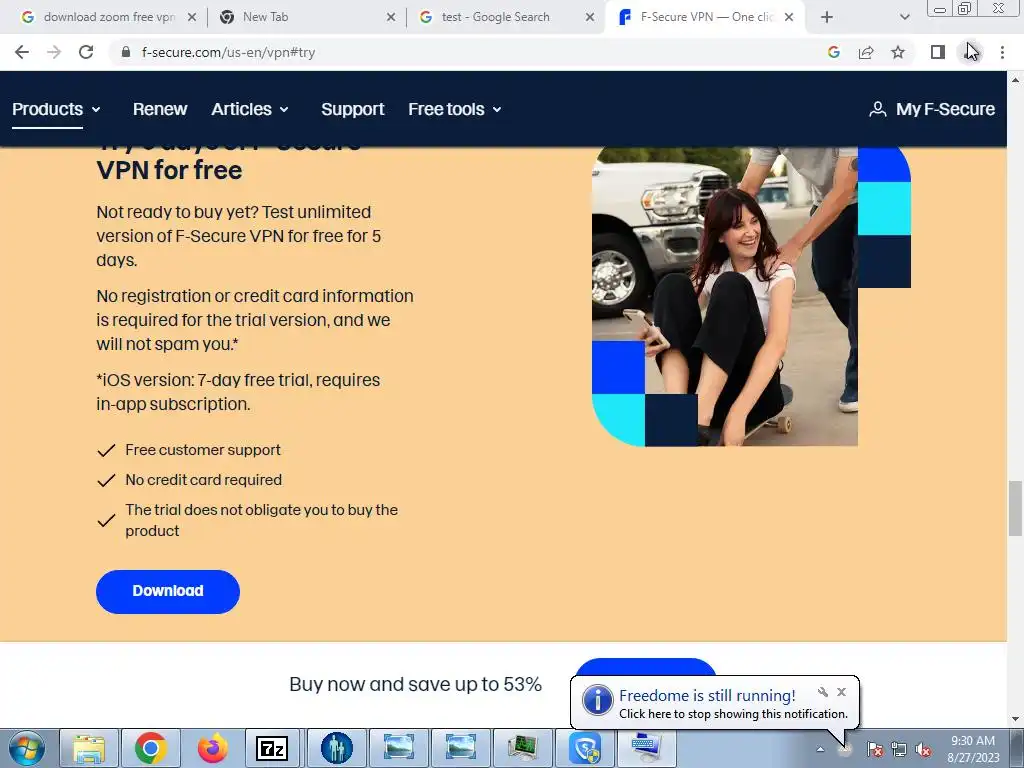Open the Support page link
Image resolution: width=1024 pixels, height=768 pixels.
pos(353,109)
